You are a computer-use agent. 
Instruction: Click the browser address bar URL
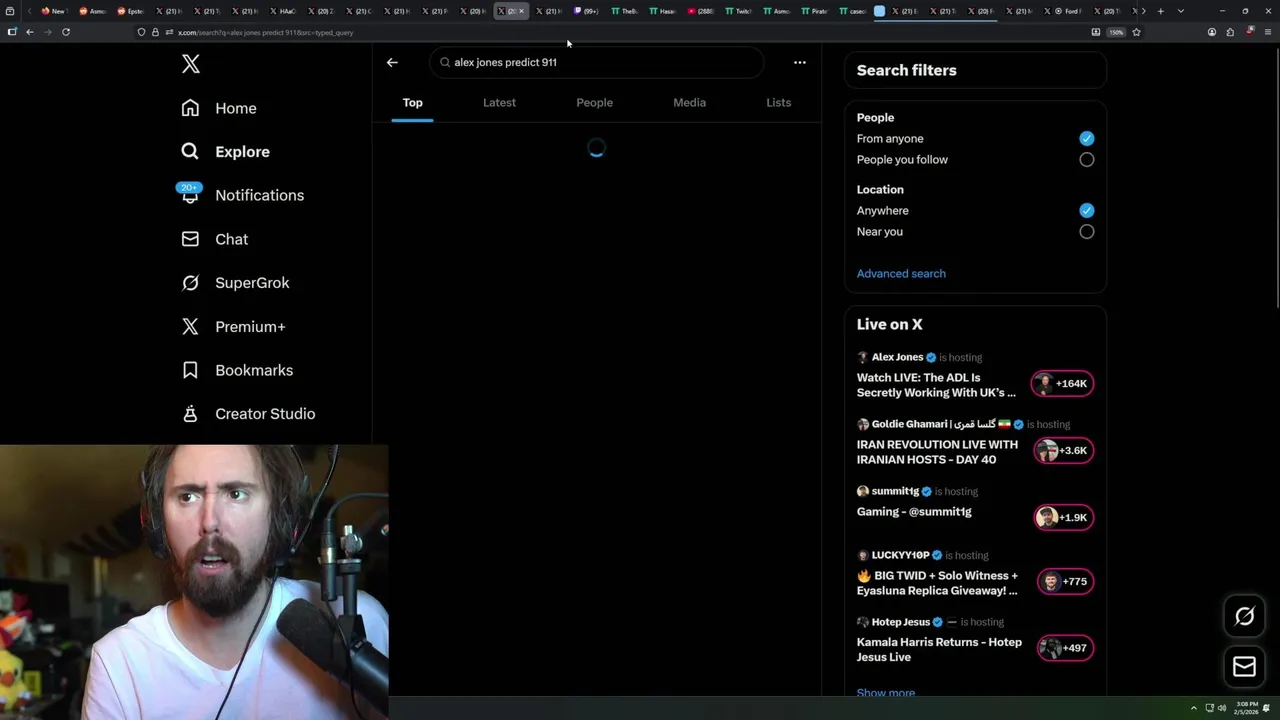coord(266,32)
